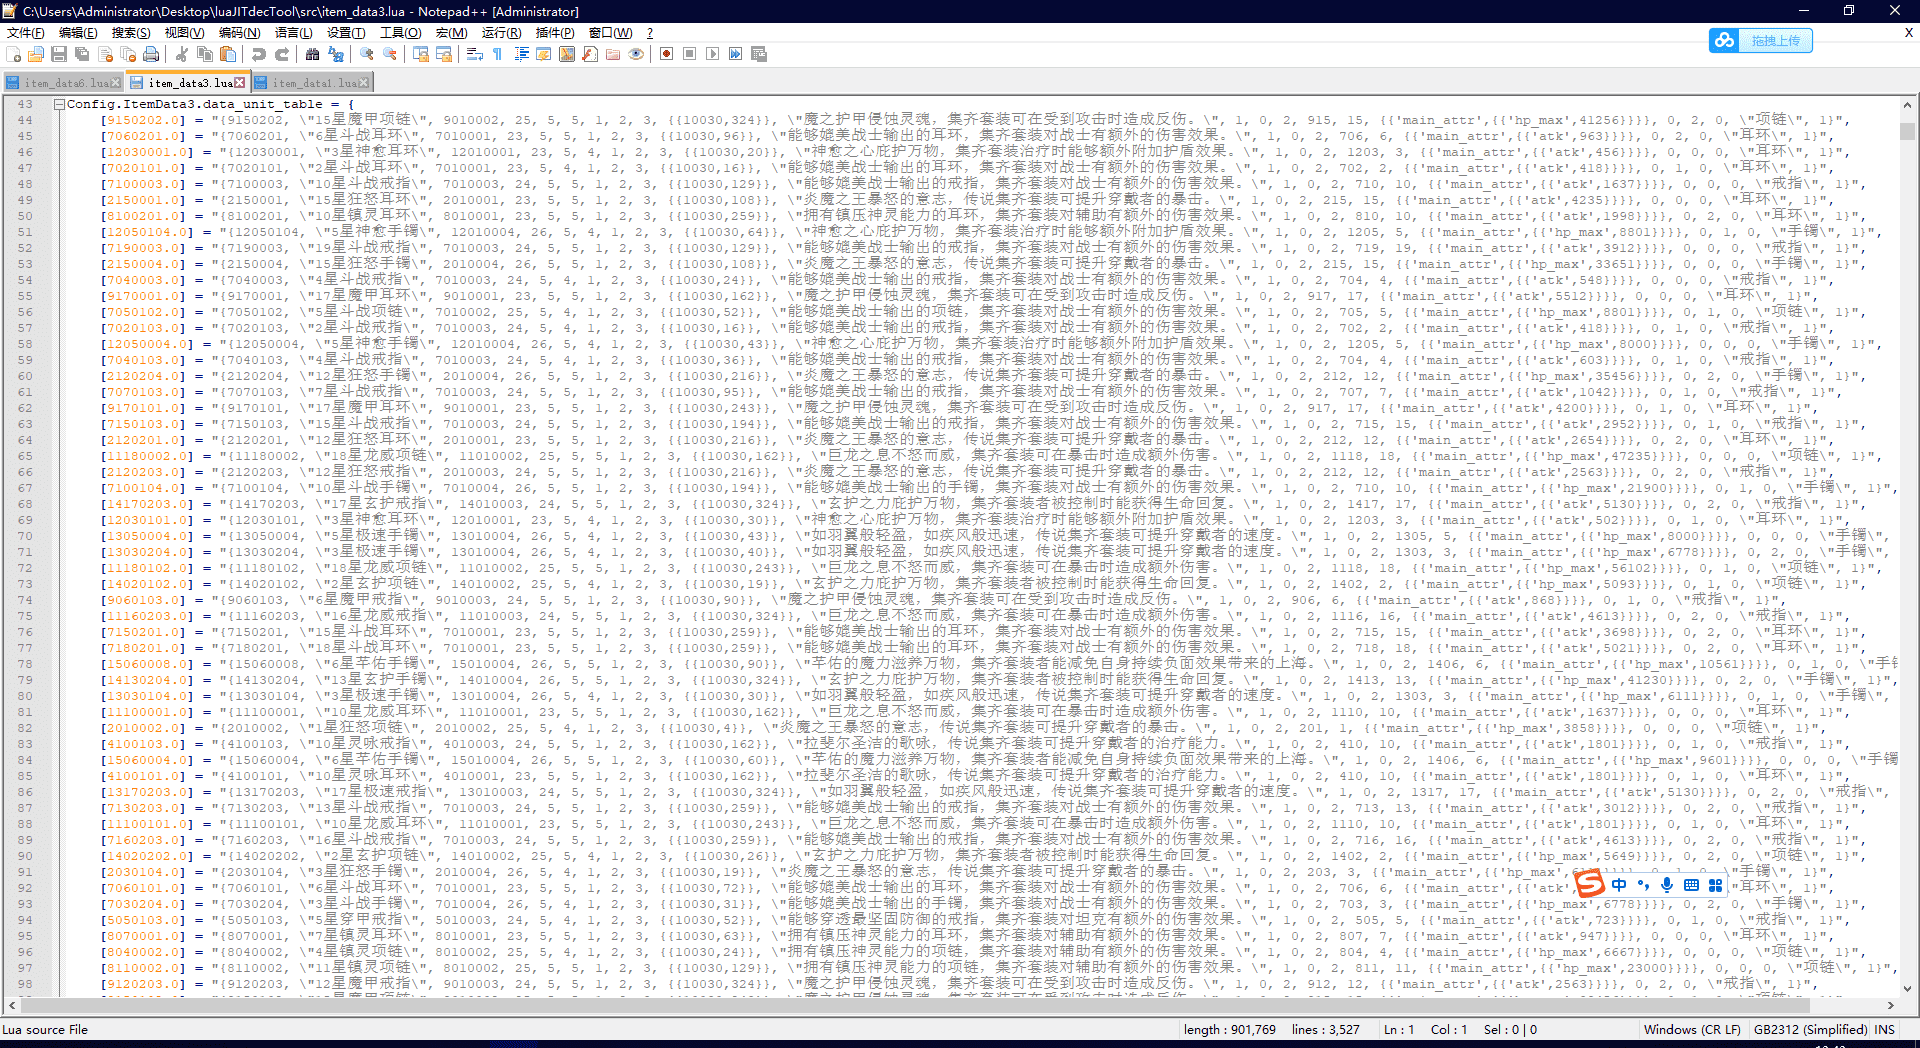1920x1048 pixels.
Task: Open the user defined language icon
Action: (x=544, y=54)
